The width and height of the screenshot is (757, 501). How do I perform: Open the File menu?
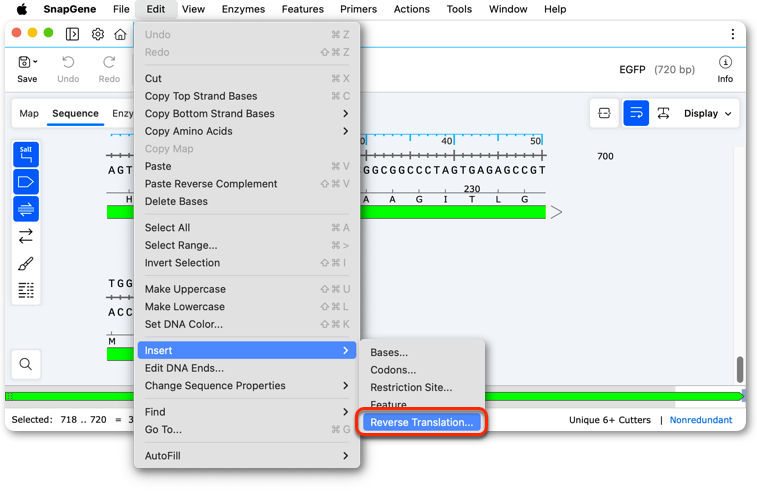(121, 9)
